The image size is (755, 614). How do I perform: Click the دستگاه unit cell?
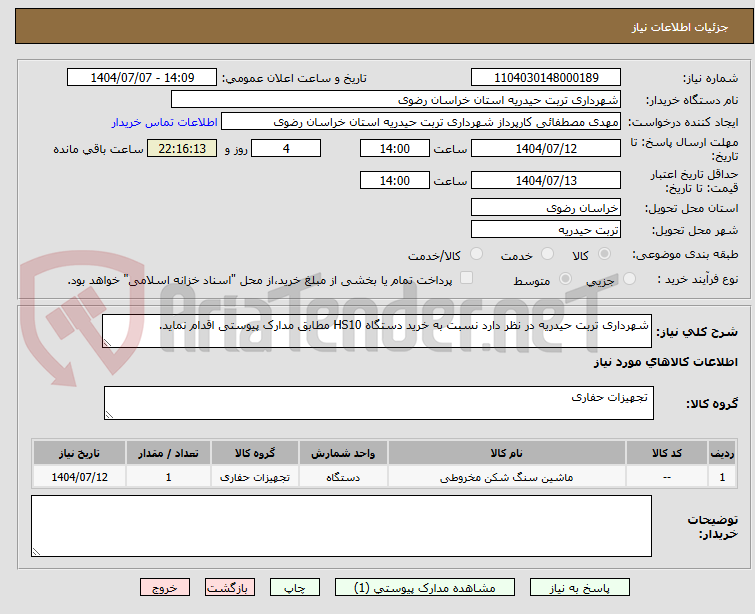343,477
